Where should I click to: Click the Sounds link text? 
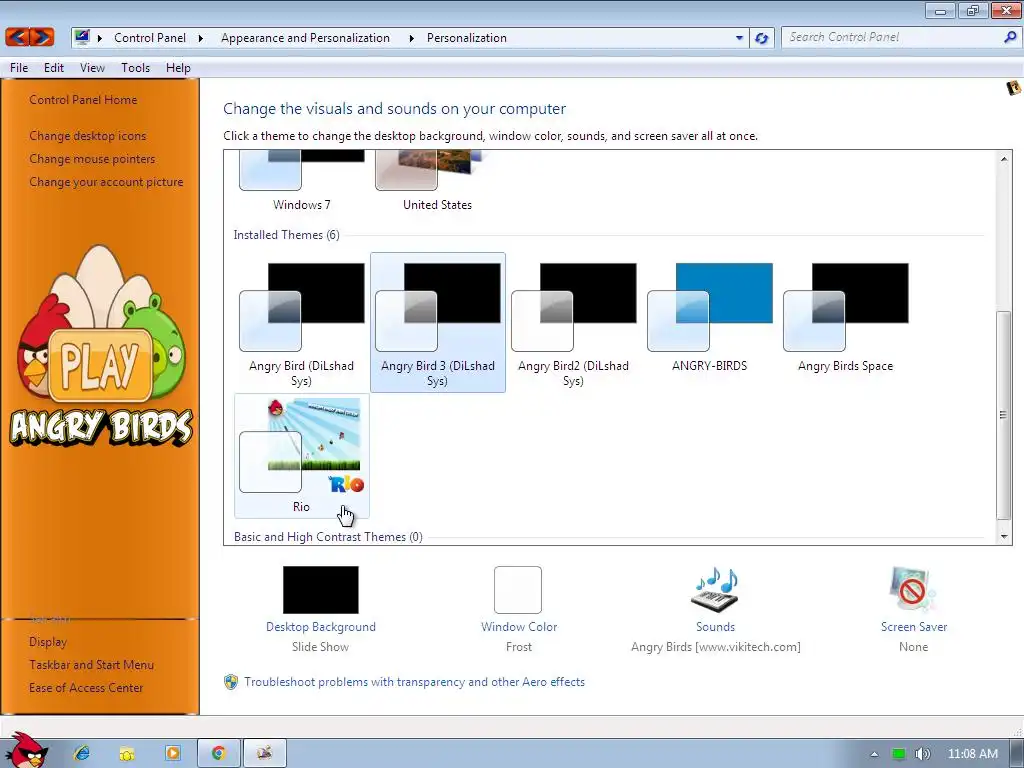pyautogui.click(x=715, y=627)
